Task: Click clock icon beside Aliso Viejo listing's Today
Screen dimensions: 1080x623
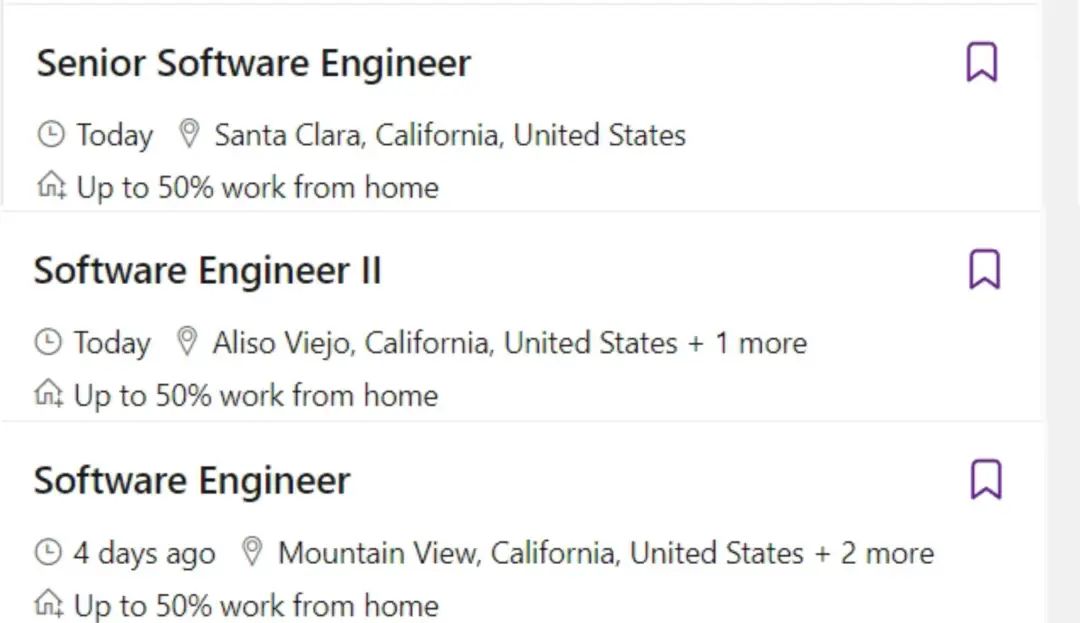Action: (x=48, y=342)
